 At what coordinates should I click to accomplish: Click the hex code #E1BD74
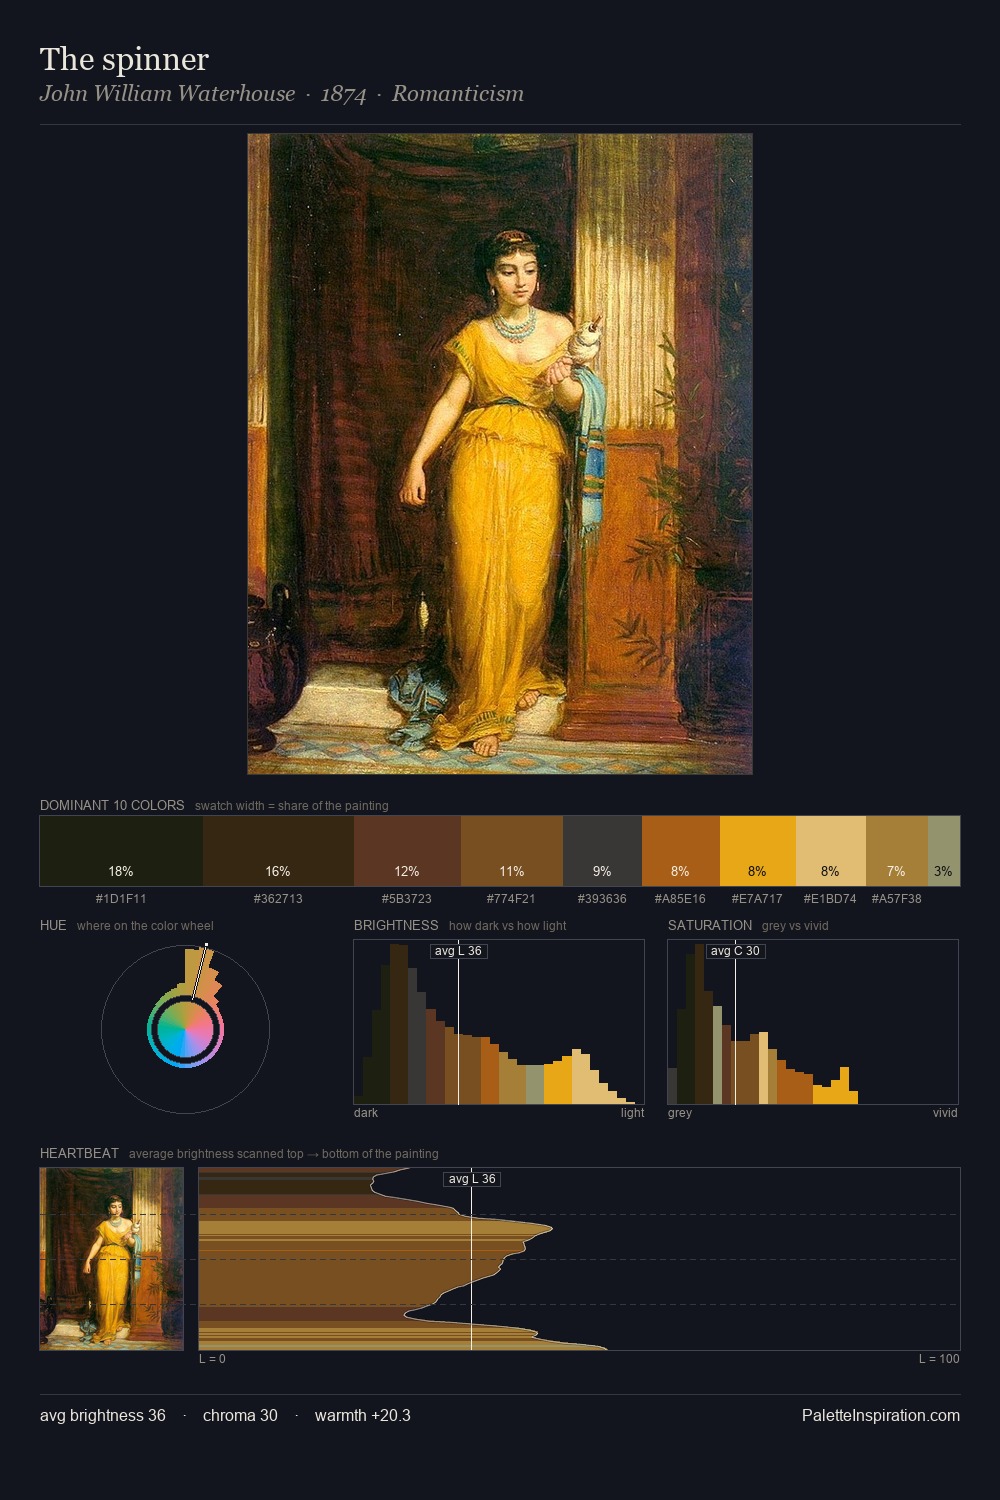pyautogui.click(x=830, y=899)
